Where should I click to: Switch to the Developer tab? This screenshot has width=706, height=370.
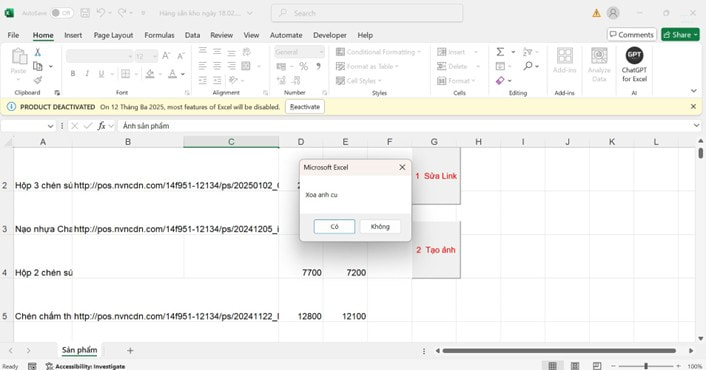click(x=330, y=35)
